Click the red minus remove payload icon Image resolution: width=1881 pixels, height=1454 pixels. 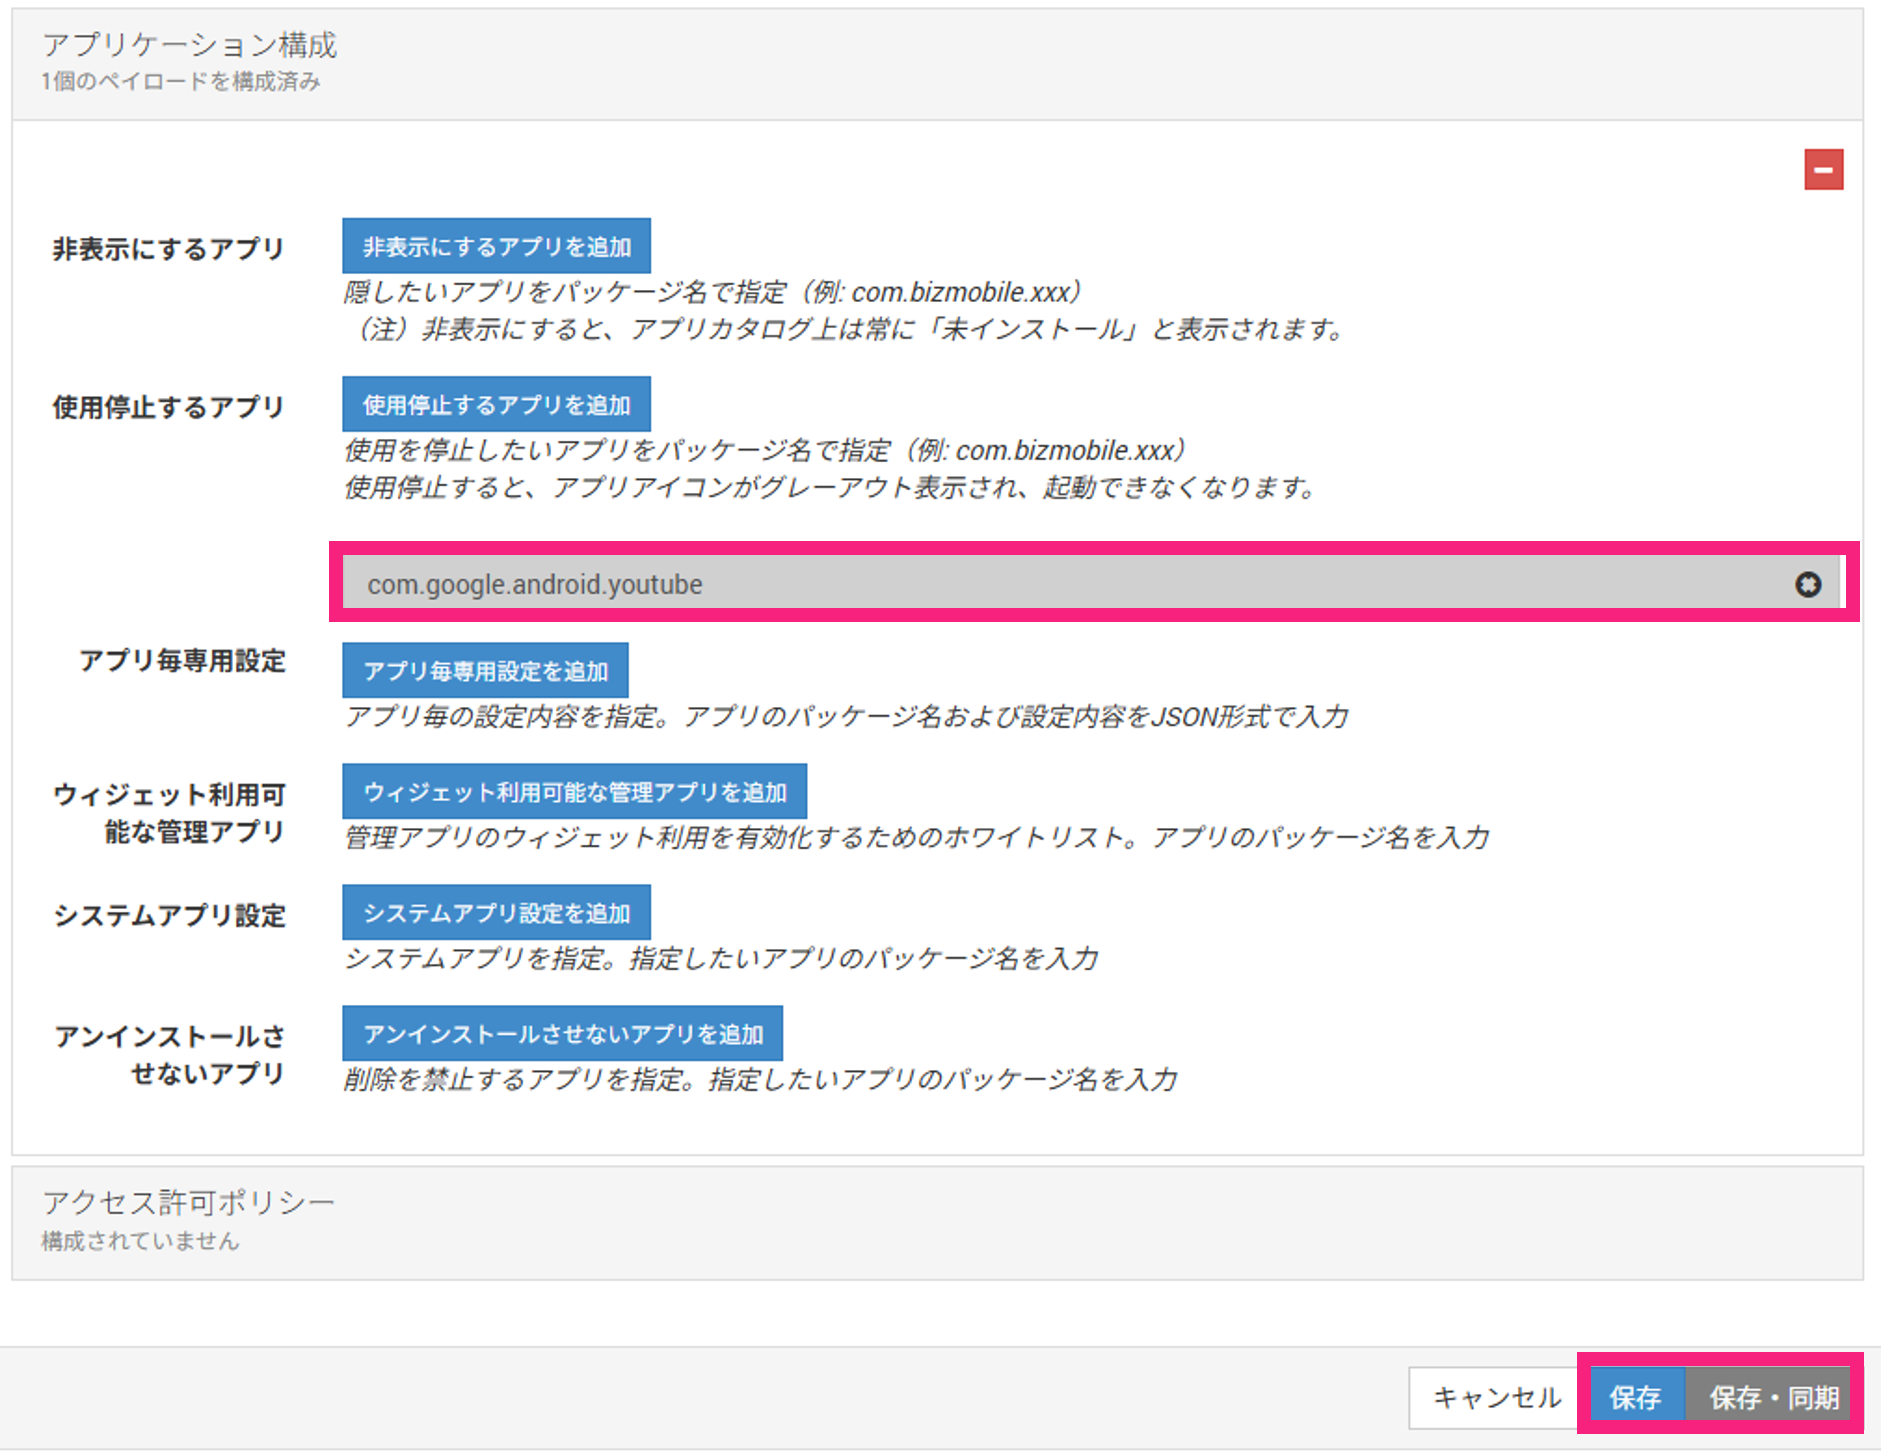(1823, 170)
